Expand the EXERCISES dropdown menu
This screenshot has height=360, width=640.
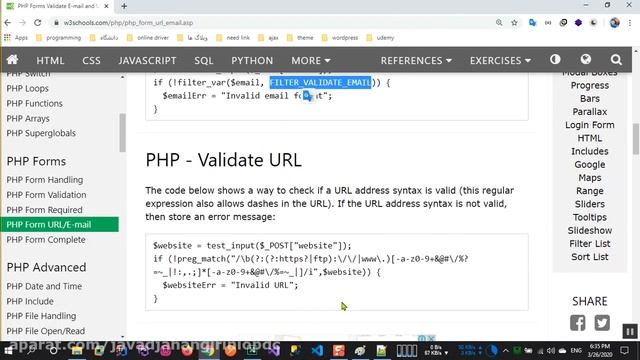[x=500, y=60]
